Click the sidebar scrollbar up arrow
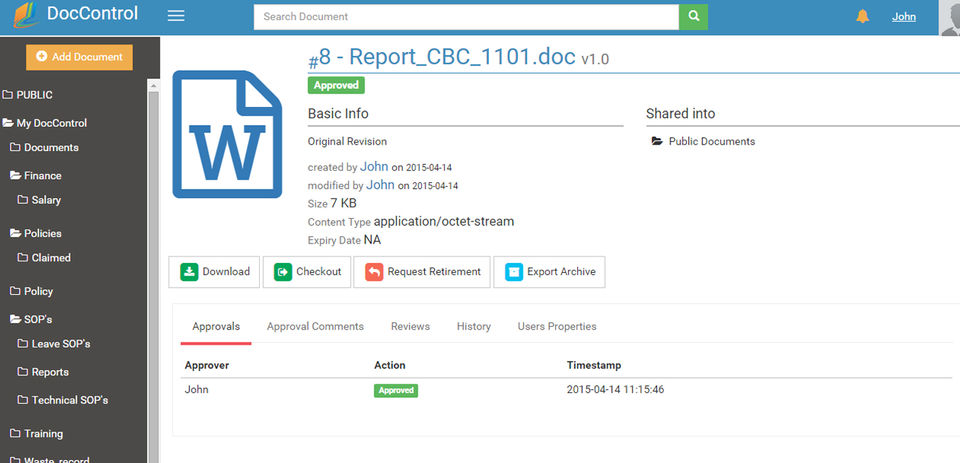 coord(153,86)
